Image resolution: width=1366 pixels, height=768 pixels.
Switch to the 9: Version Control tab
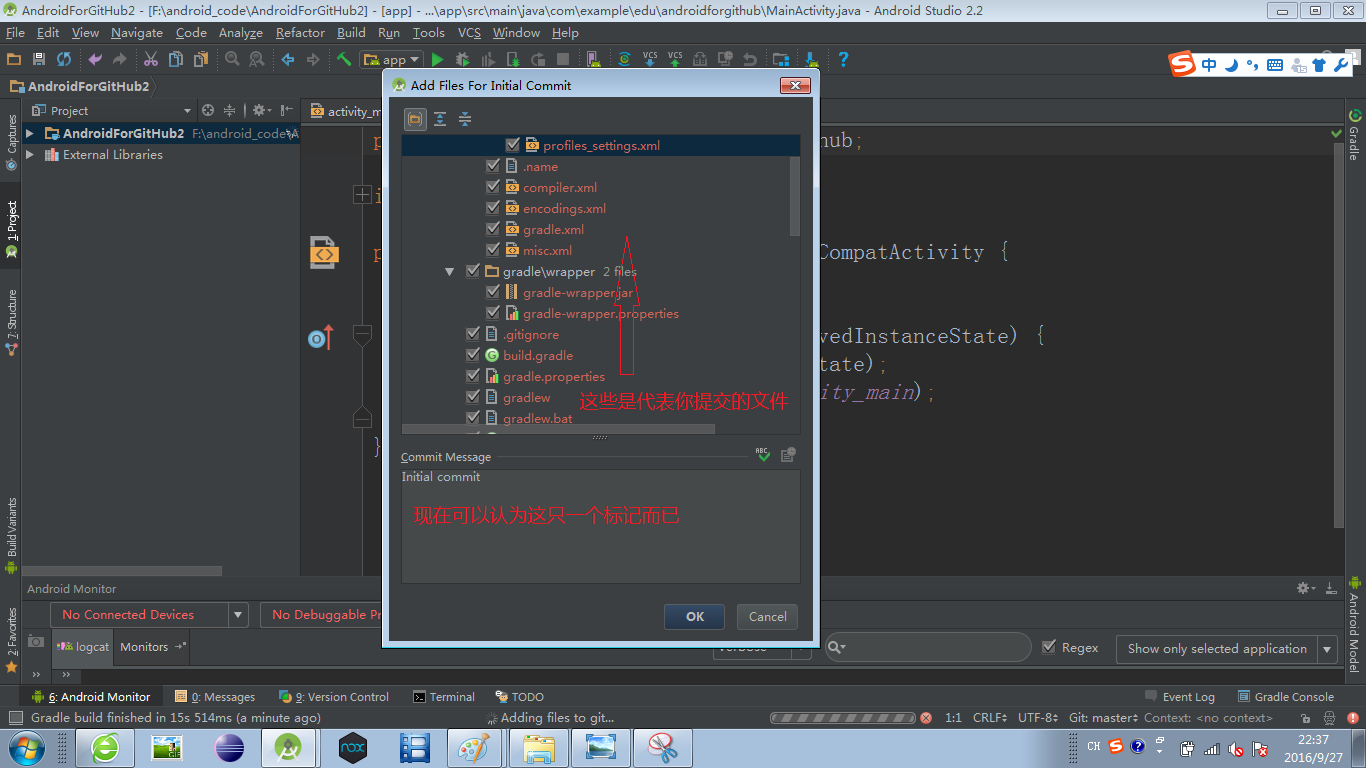coord(334,696)
